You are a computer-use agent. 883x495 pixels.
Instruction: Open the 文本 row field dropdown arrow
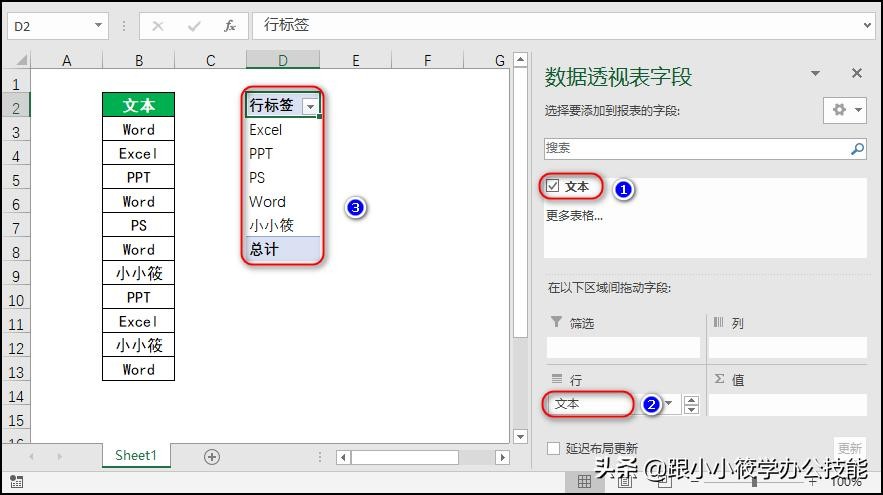[x=669, y=404]
